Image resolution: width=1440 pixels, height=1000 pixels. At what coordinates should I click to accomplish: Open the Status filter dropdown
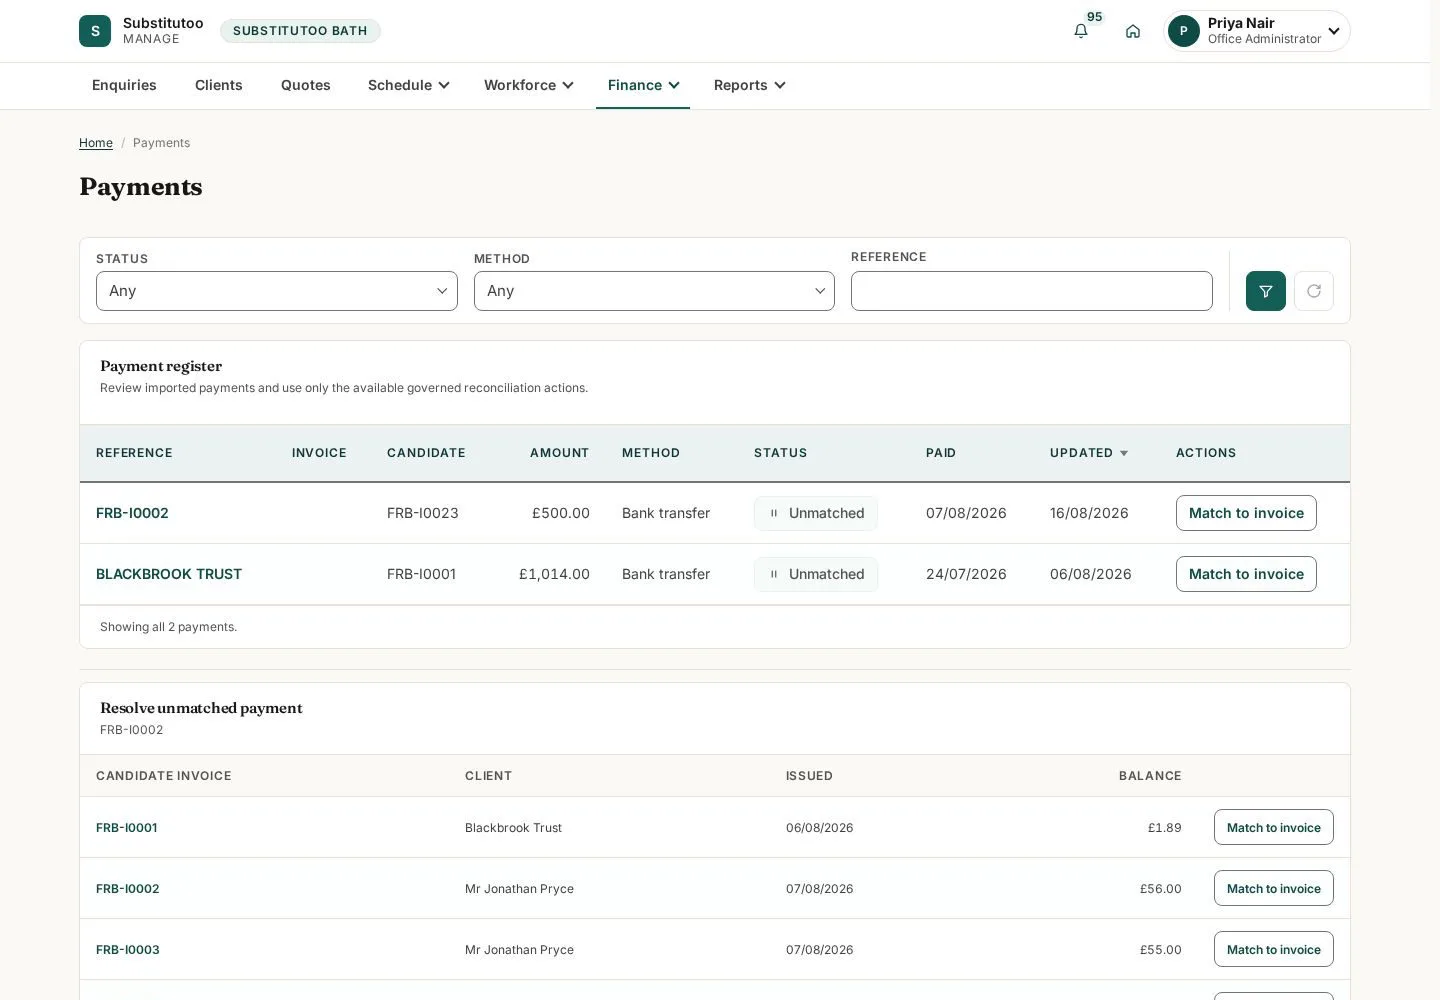277,291
